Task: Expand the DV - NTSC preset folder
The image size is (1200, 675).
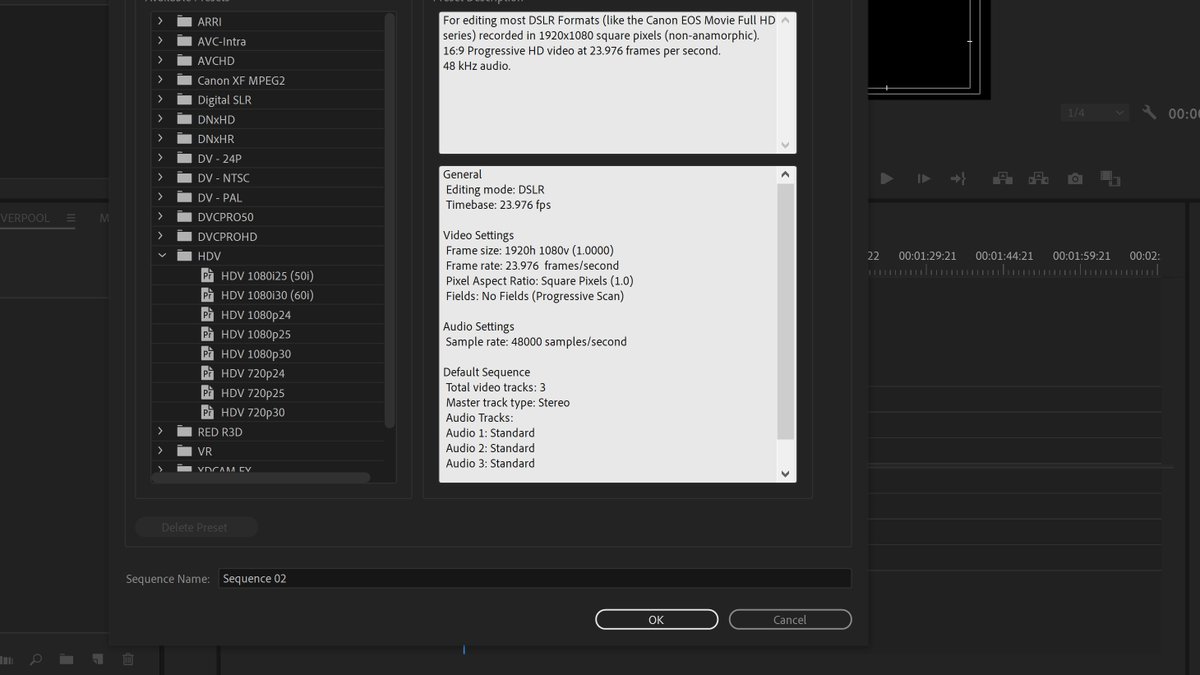Action: pyautogui.click(x=161, y=177)
